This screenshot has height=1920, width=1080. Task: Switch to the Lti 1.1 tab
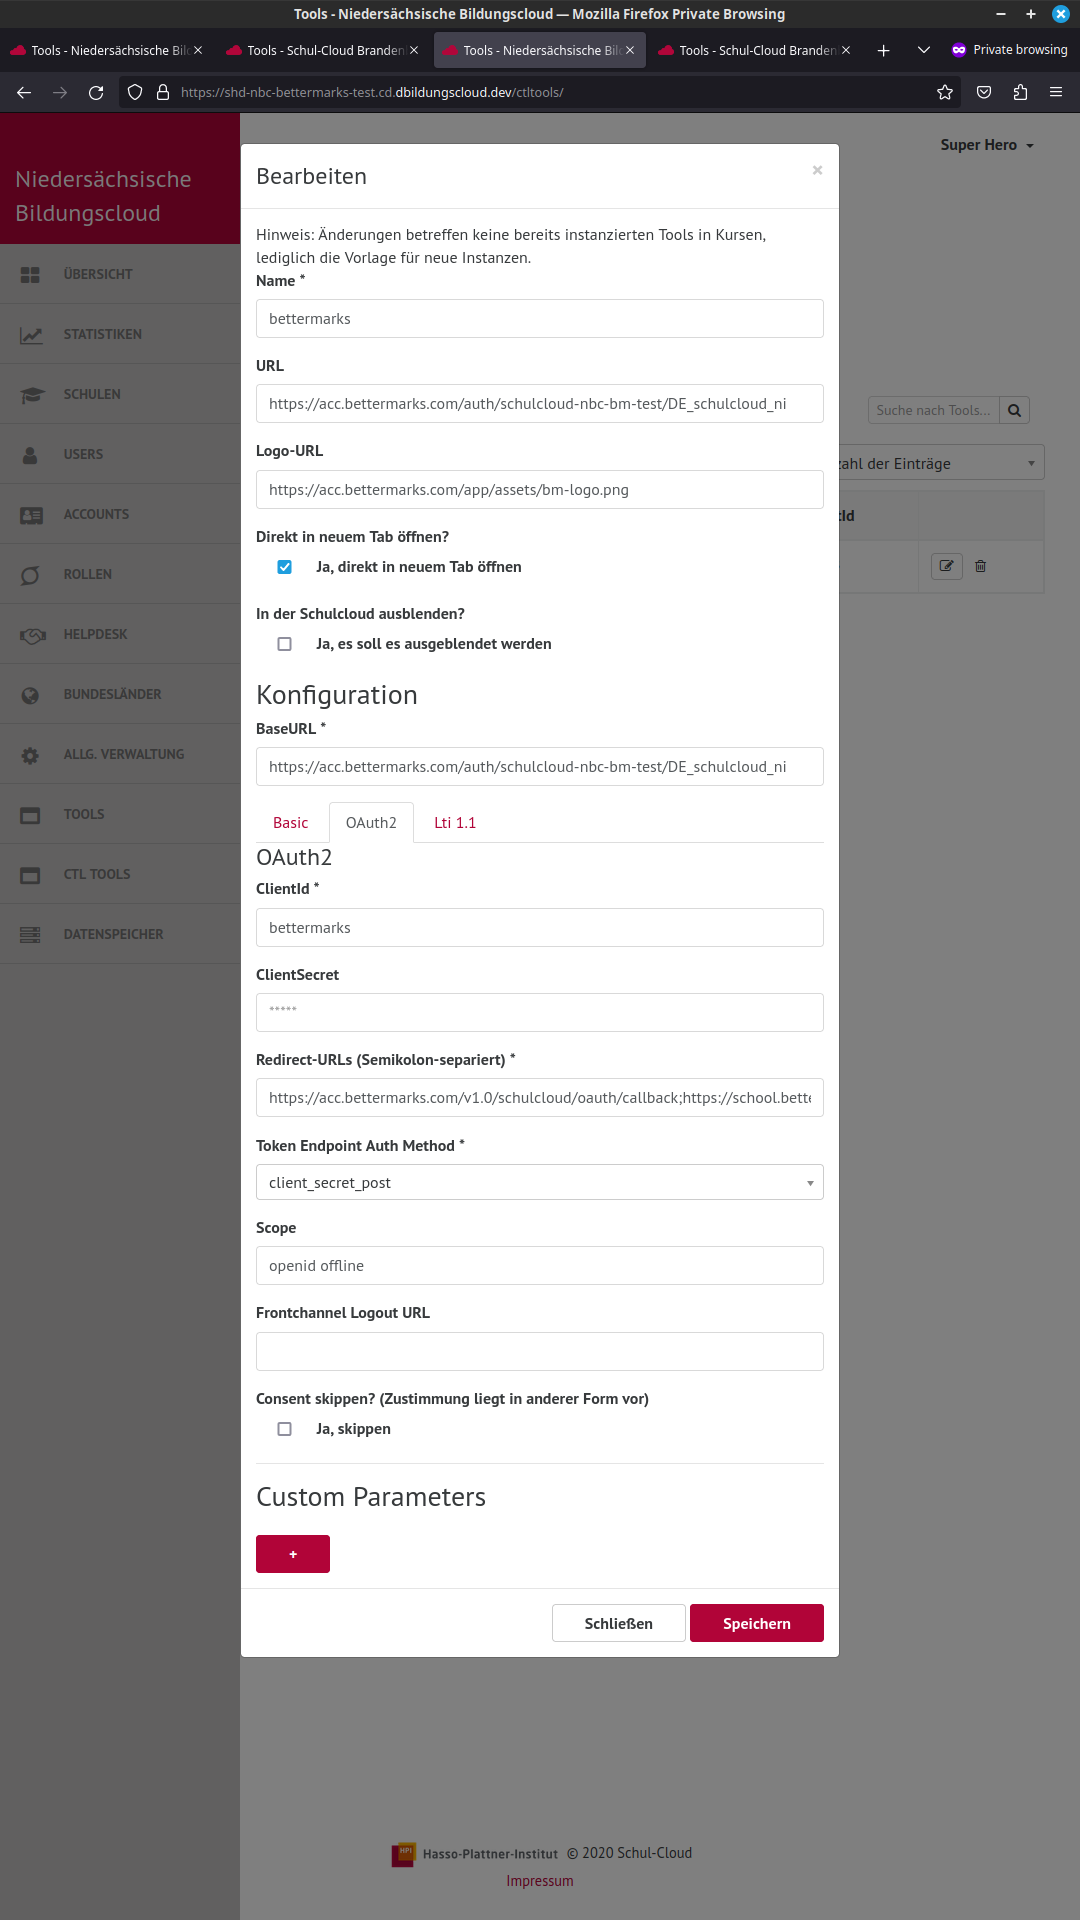[x=454, y=822]
